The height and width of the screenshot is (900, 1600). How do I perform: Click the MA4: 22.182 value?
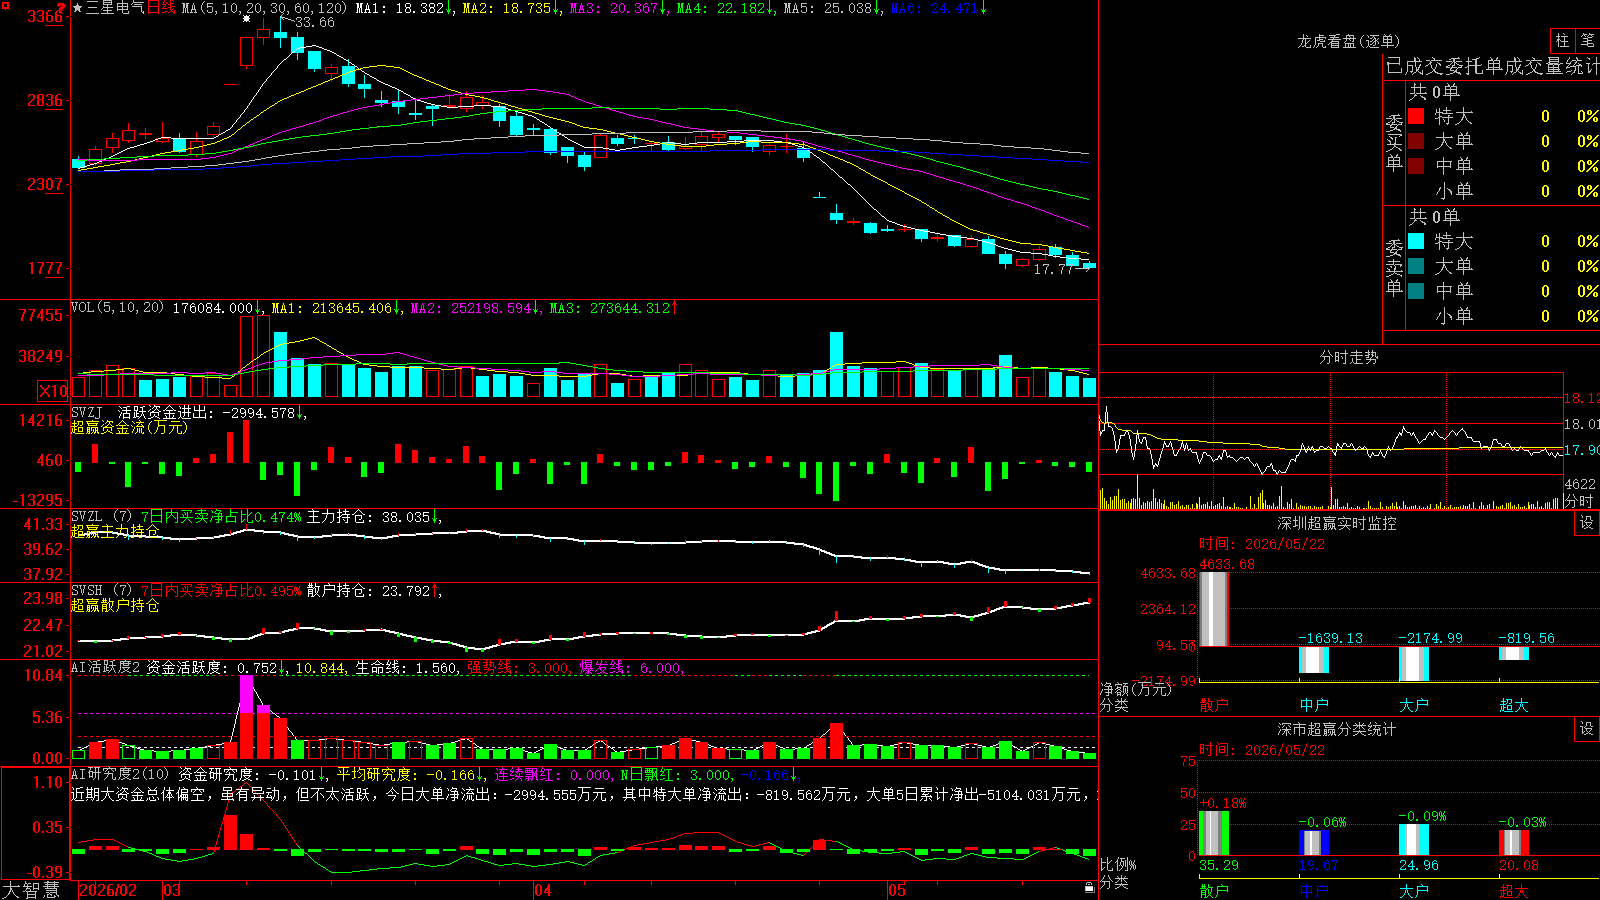coord(721,8)
